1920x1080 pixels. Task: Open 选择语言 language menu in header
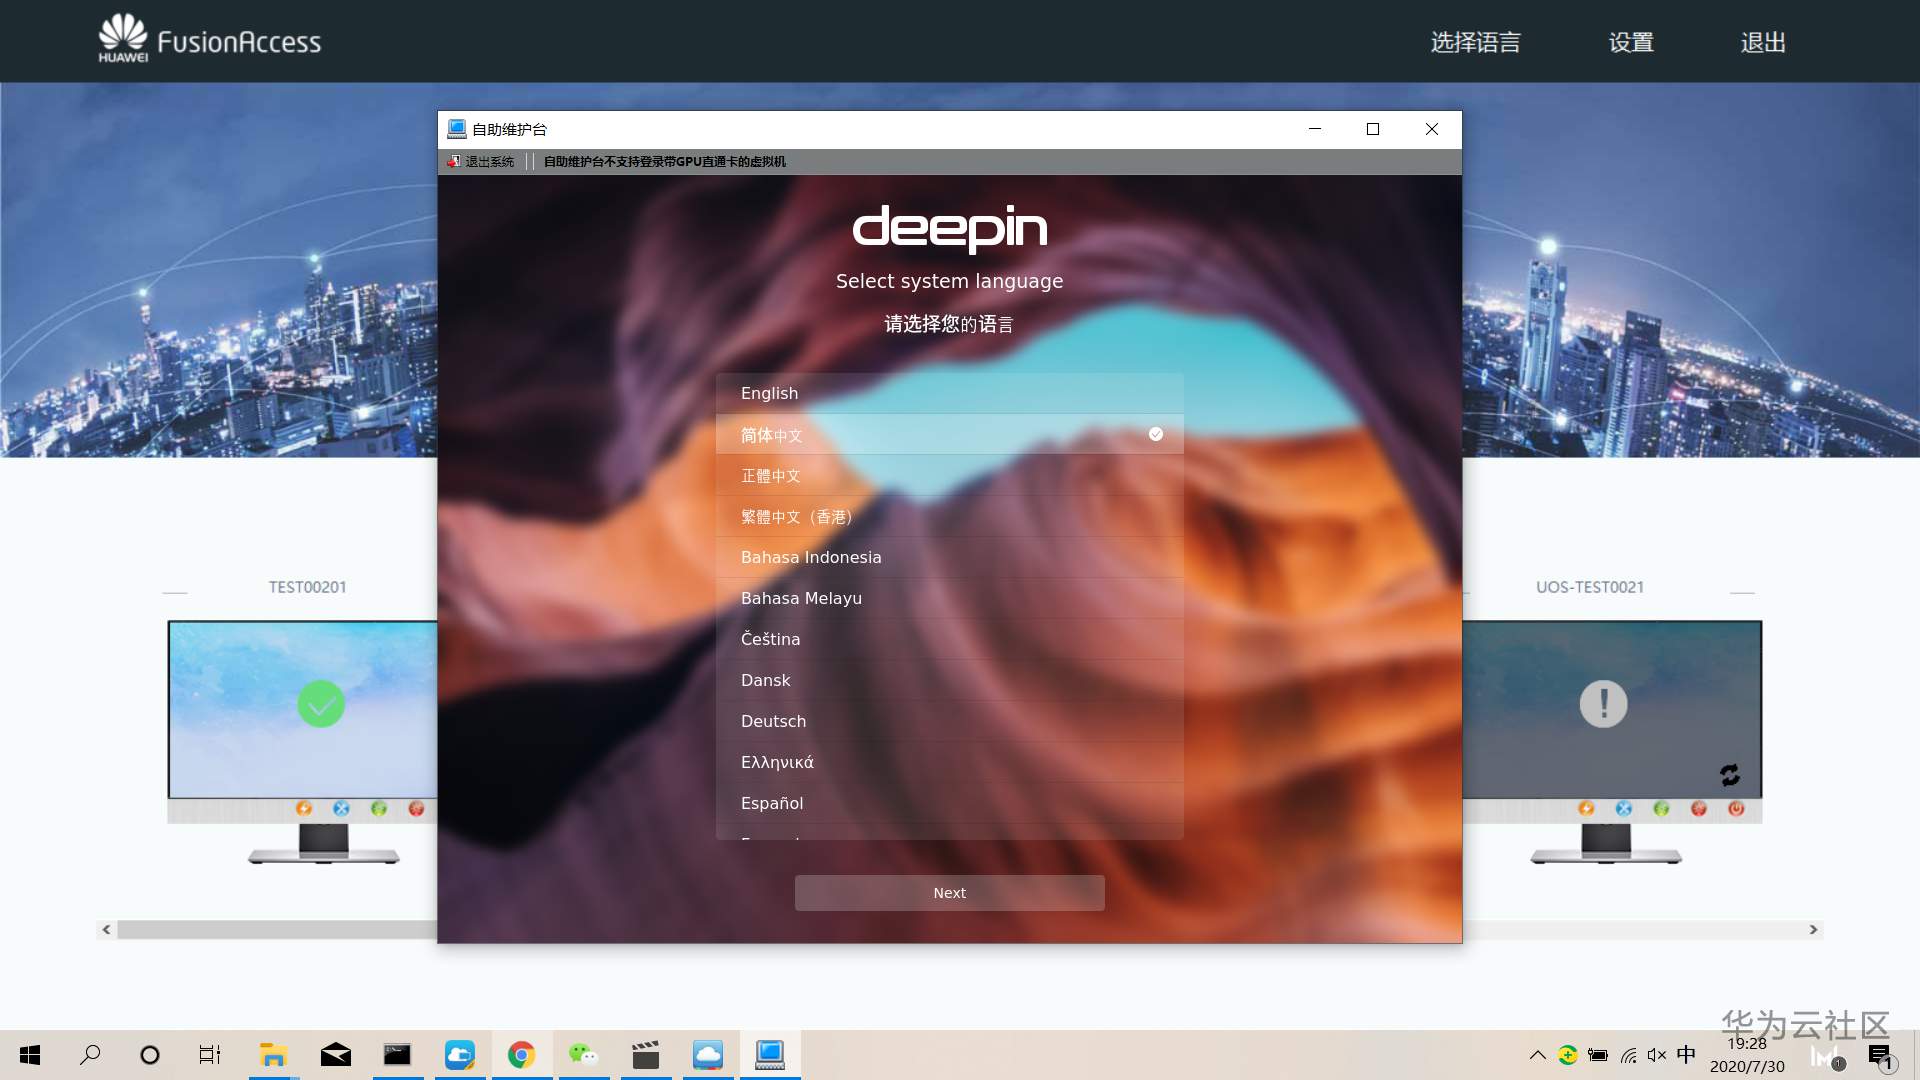(1475, 42)
